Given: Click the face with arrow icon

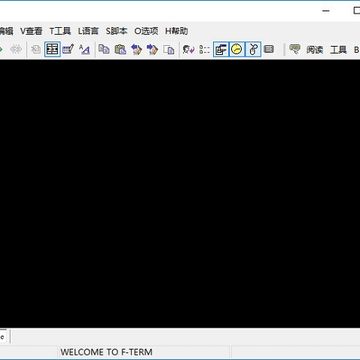Looking at the screenshot, I should 188,50.
